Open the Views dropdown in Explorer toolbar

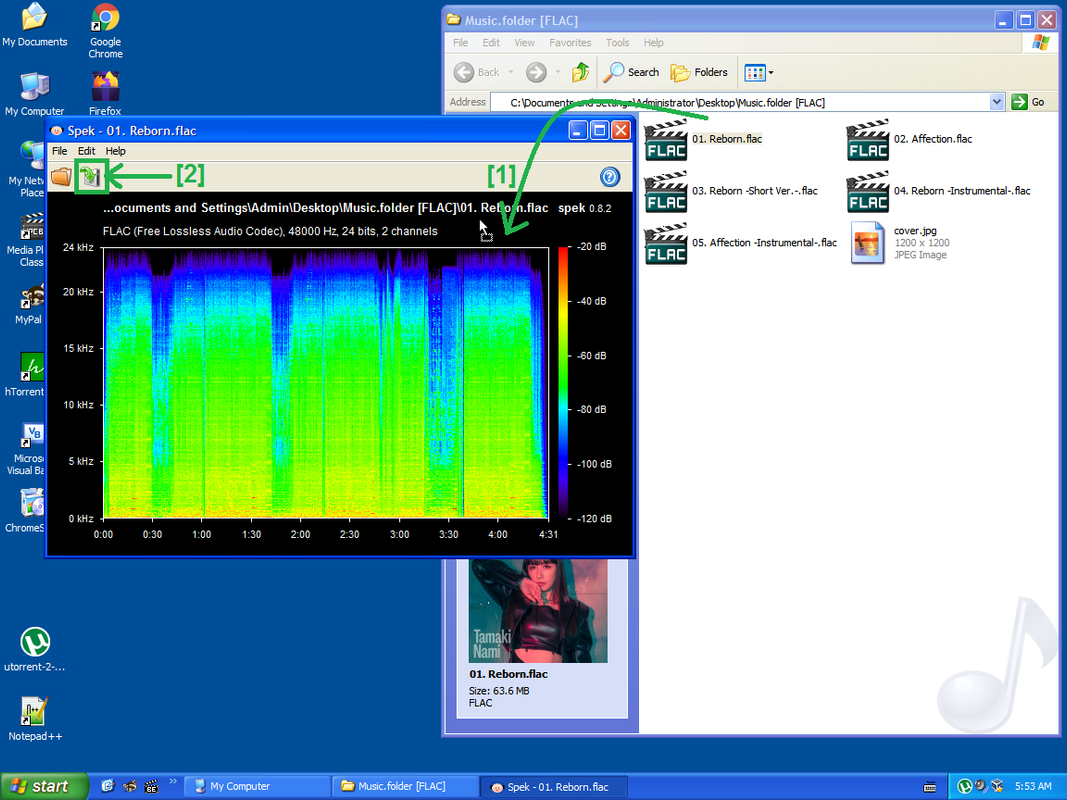(x=759, y=72)
